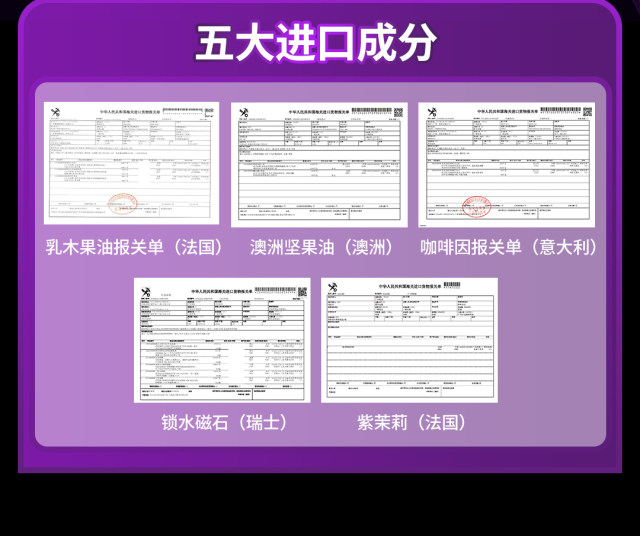Open the 锁水磁石 declaration form thumbnail

(x=223, y=341)
